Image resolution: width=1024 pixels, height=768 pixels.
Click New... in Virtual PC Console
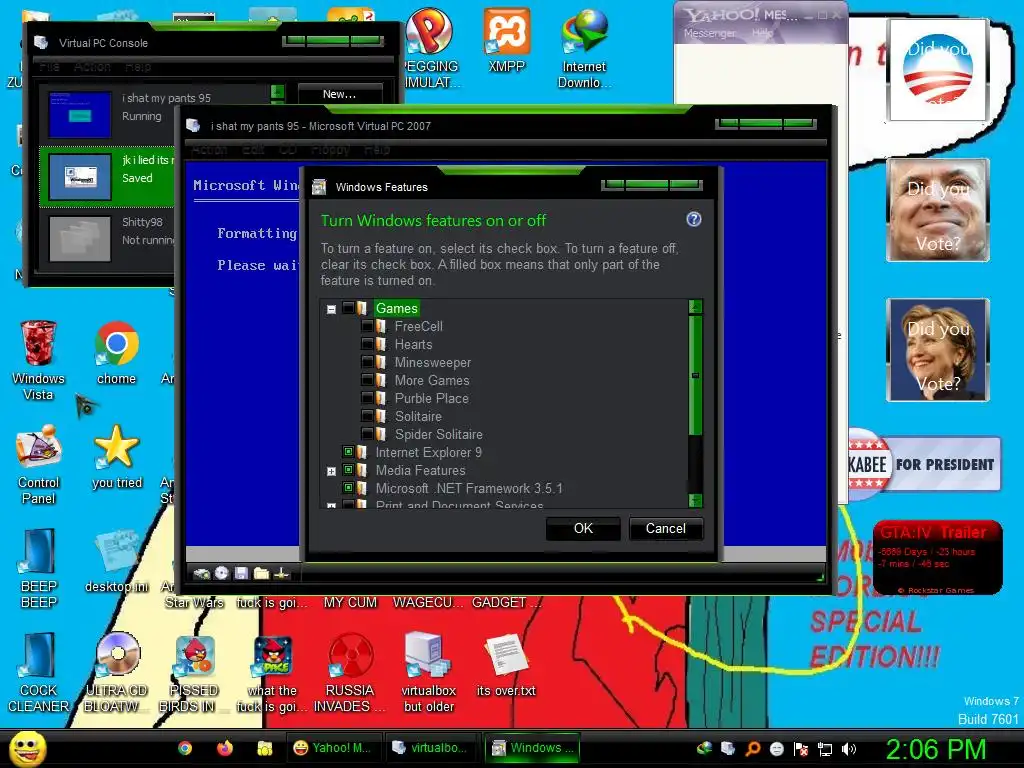[340, 94]
